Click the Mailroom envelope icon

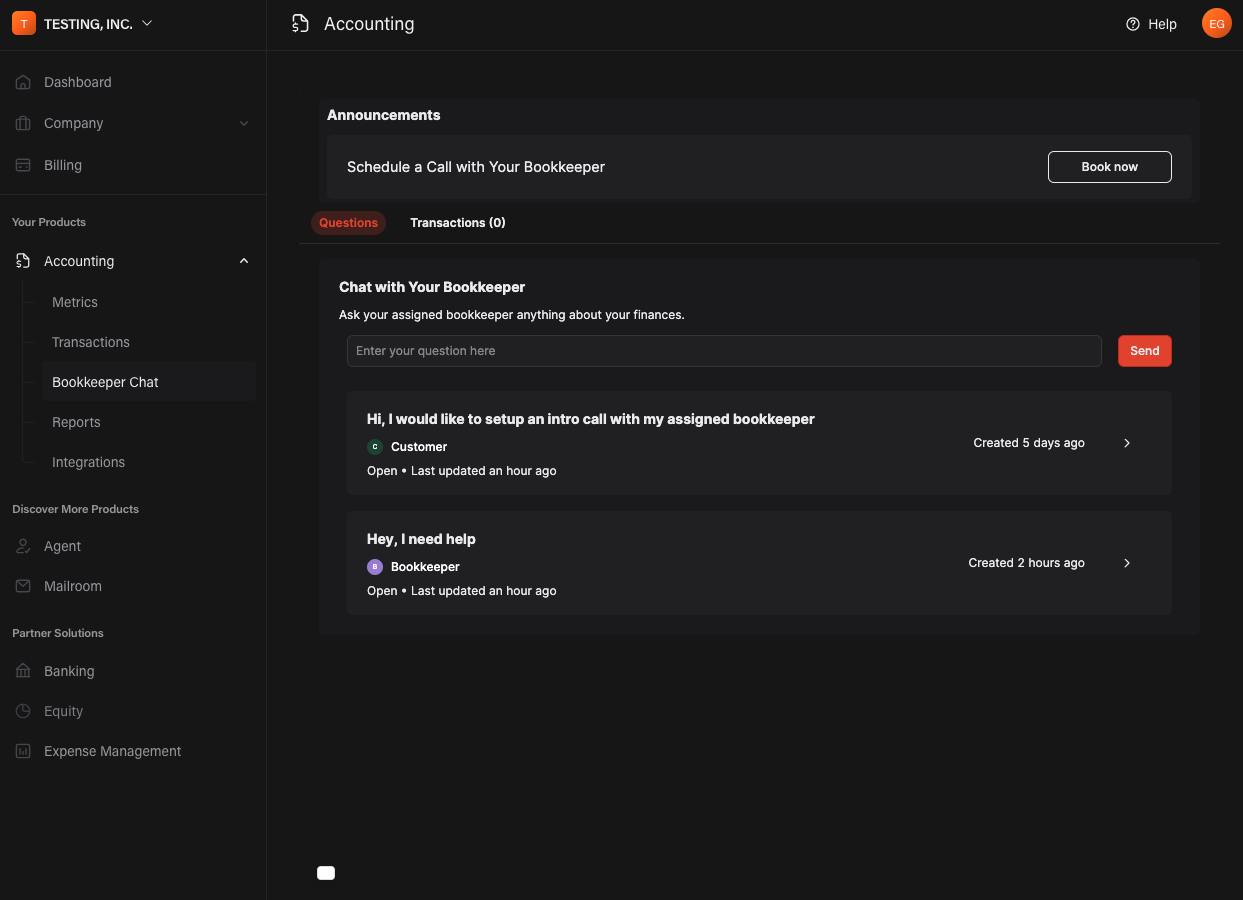(23, 586)
